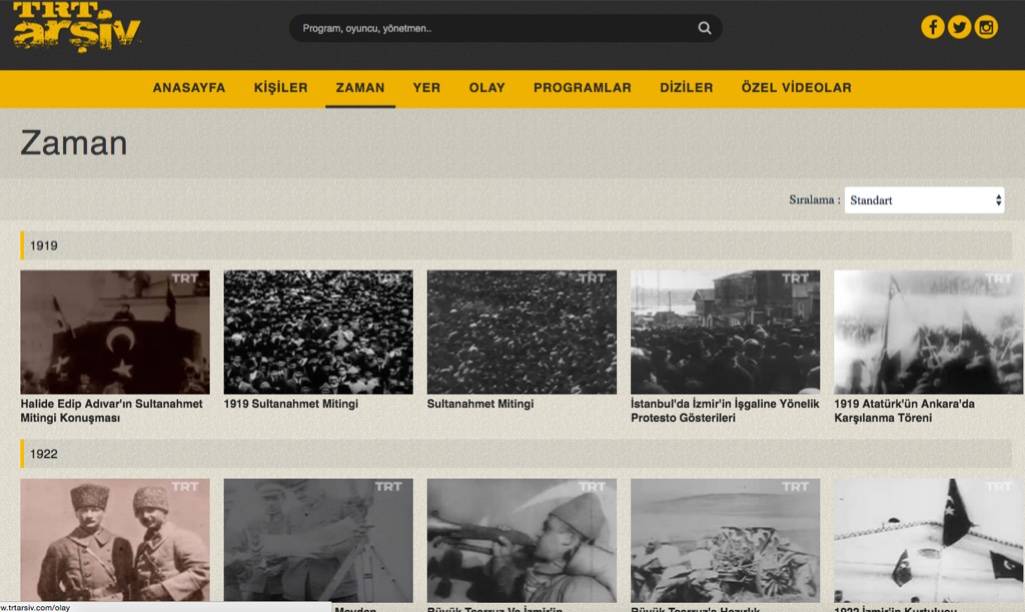
Task: Click the TRT Arşiv logo
Action: pyautogui.click(x=77, y=27)
